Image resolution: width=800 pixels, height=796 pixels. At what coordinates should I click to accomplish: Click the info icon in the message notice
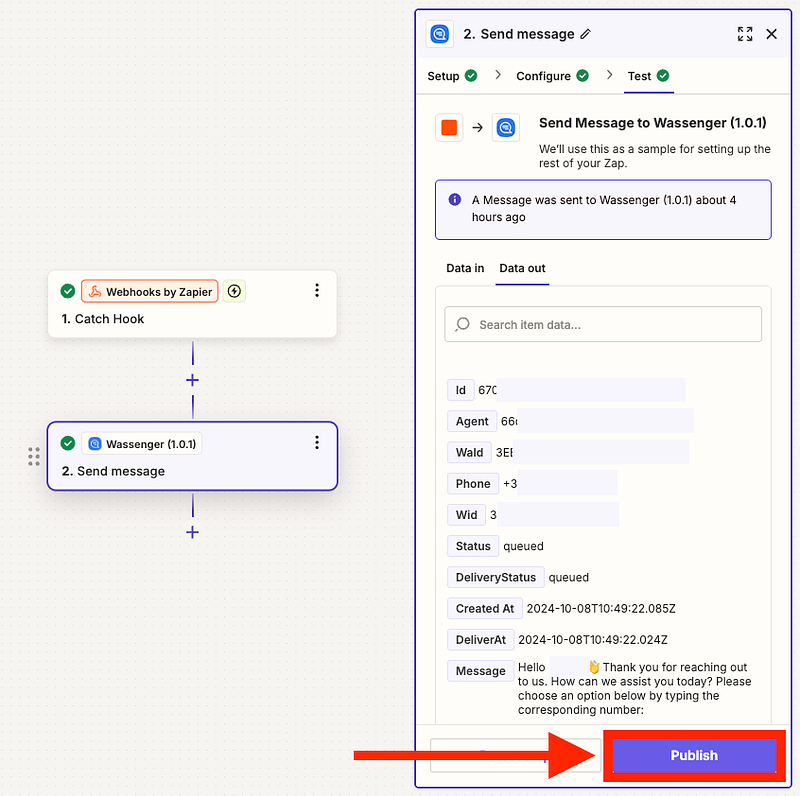coord(455,200)
